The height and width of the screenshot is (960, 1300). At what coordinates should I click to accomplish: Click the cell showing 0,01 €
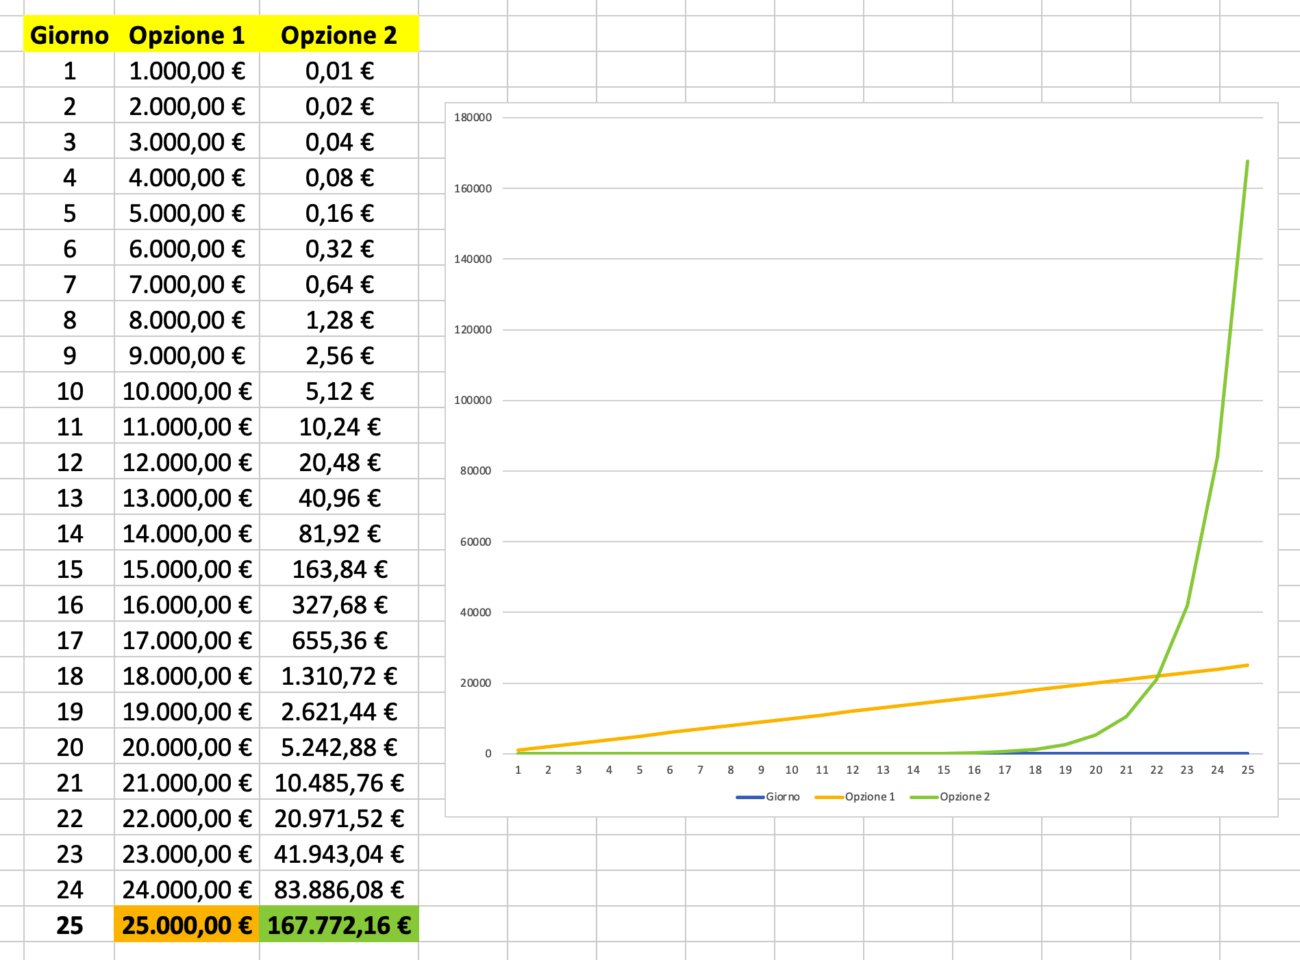(x=339, y=70)
